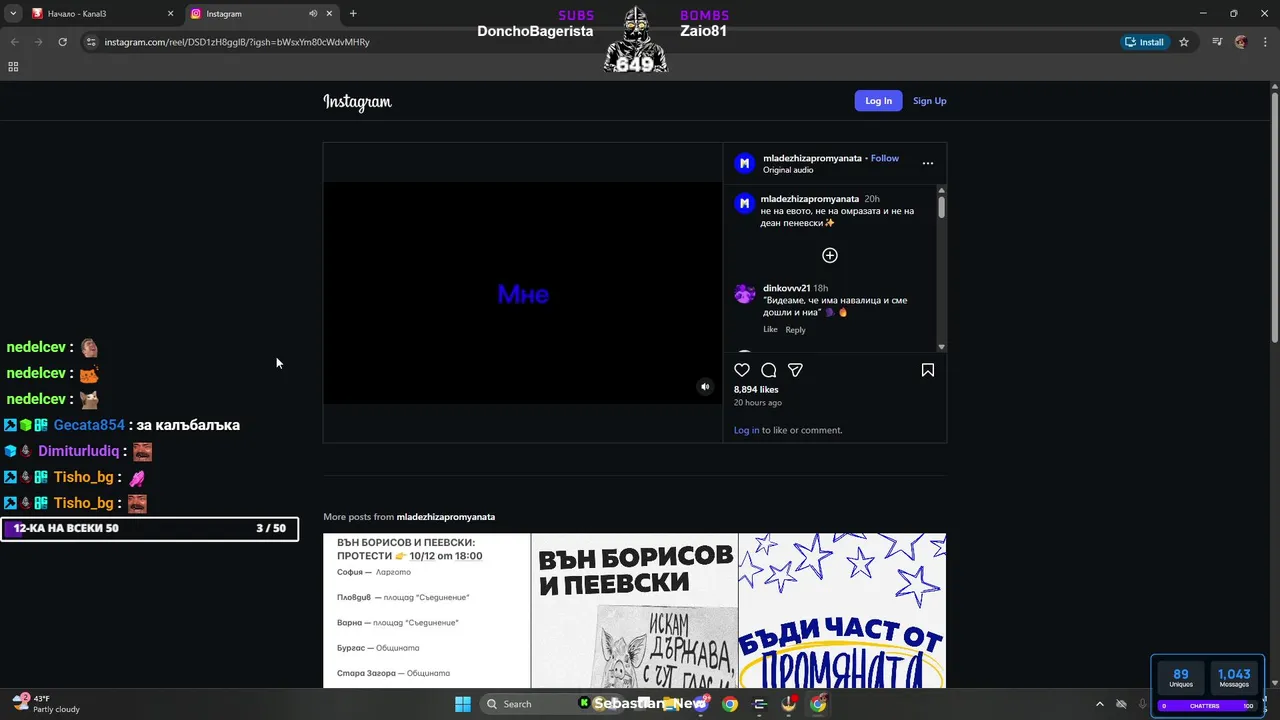The width and height of the screenshot is (1280, 720).
Task: Open the БЪДИ ЧАСТ ОТ ПРОМЯНАТА thumbnail
Action: [842, 610]
